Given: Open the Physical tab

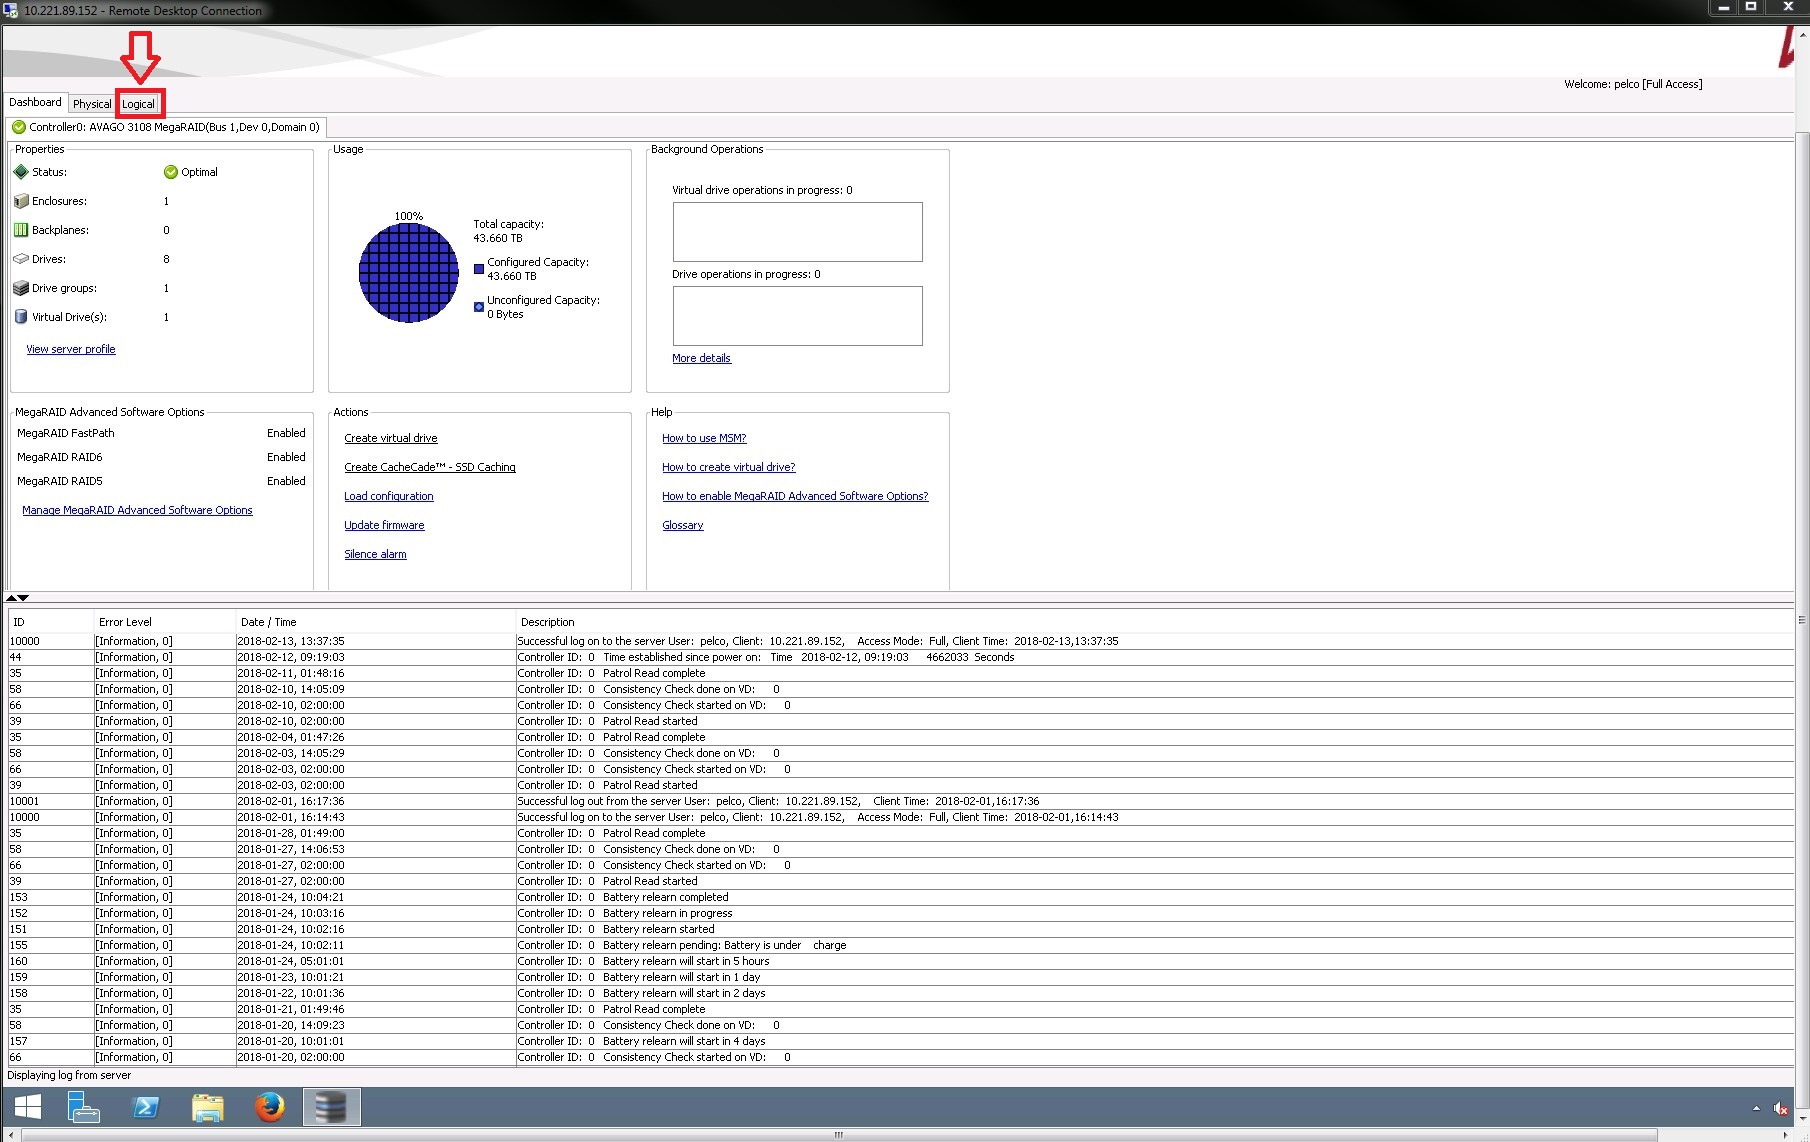Looking at the screenshot, I should click(x=92, y=103).
